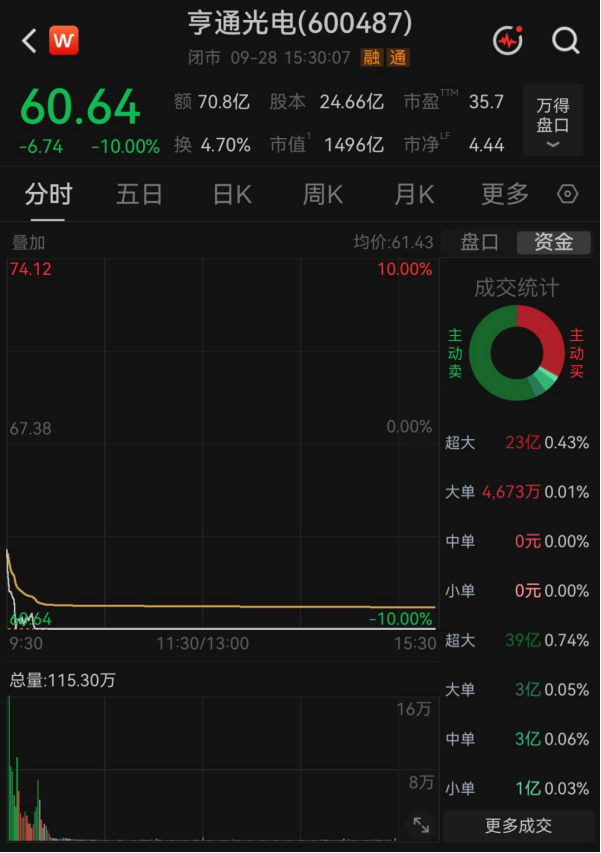Select the 资金 panel toggle

554,242
